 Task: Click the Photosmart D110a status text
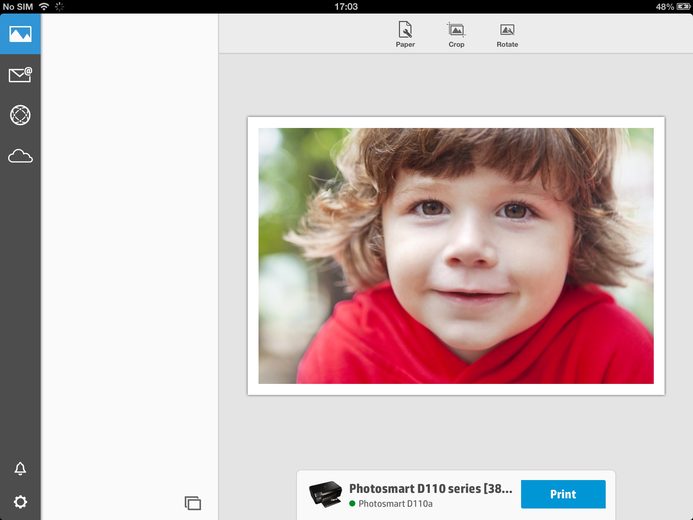click(395, 504)
